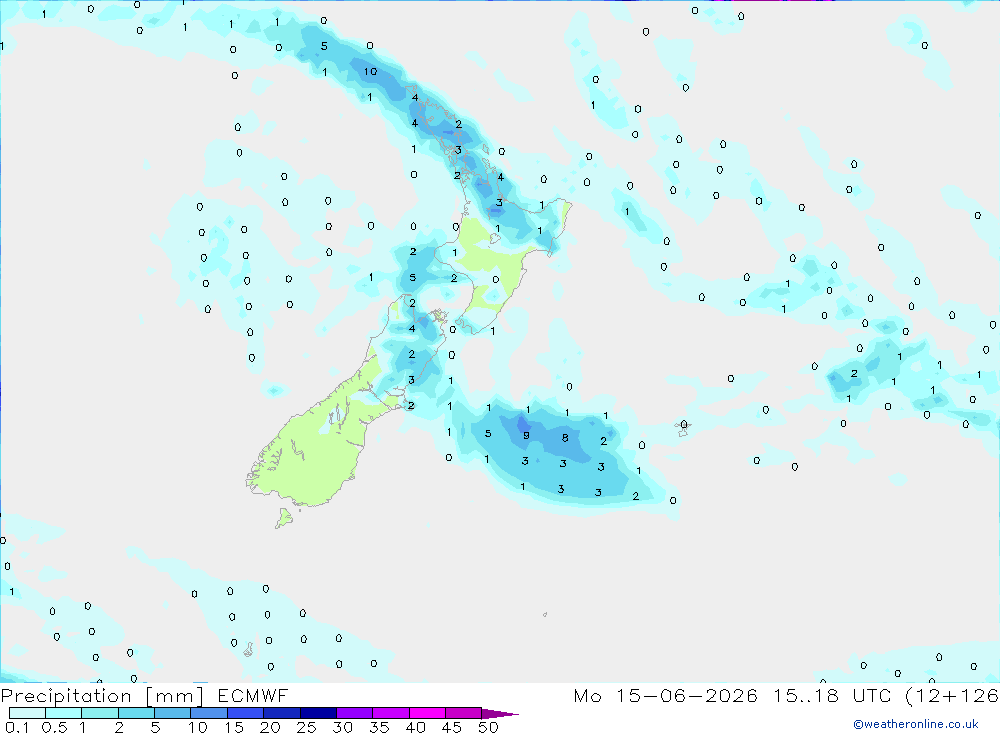Screen dimensions: 1000x733
Task: Click the '0.1' legend scale label
Action: click(17, 727)
